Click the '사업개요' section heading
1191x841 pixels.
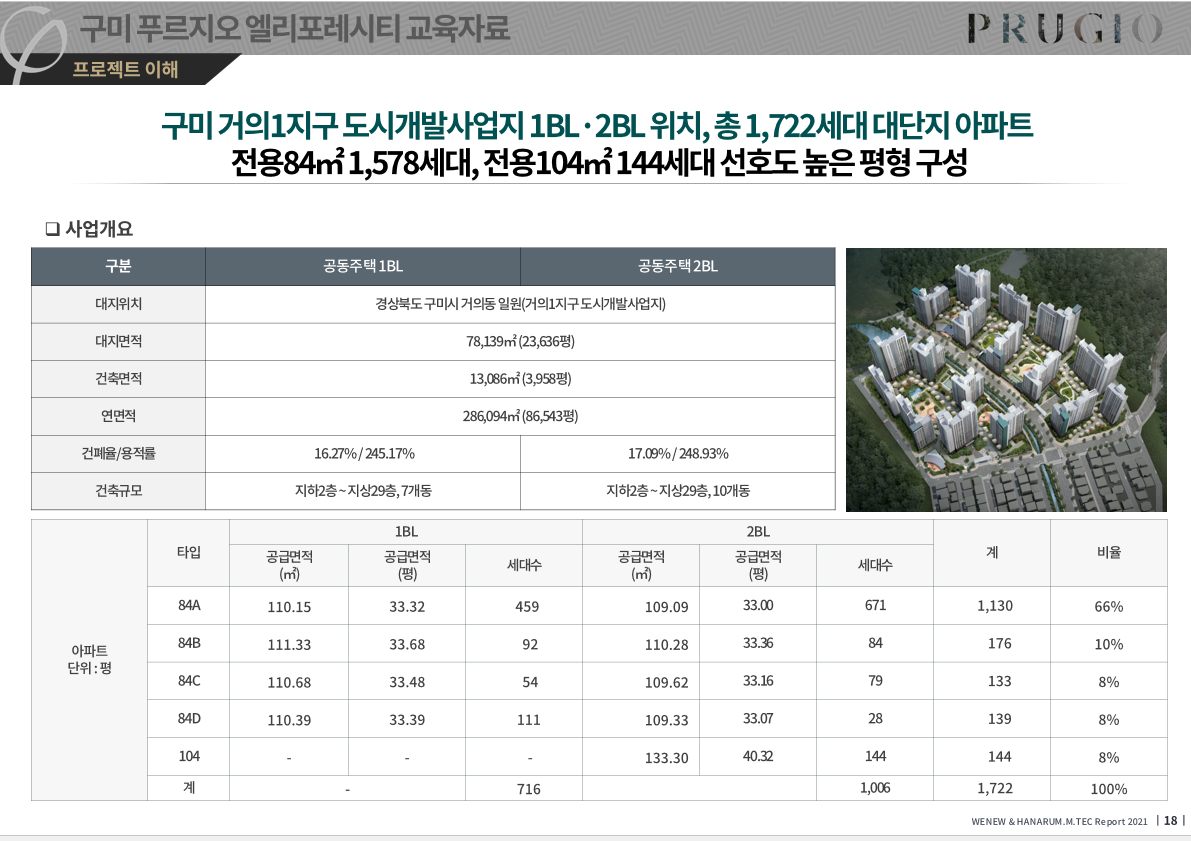point(99,229)
